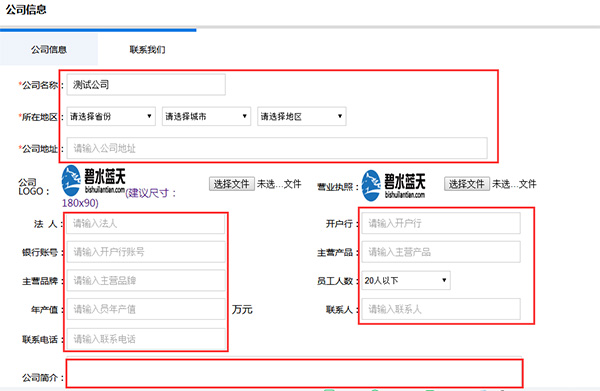The height and width of the screenshot is (391, 600).
Task: Select the 公司信息 tab
Action: pyautogui.click(x=49, y=49)
